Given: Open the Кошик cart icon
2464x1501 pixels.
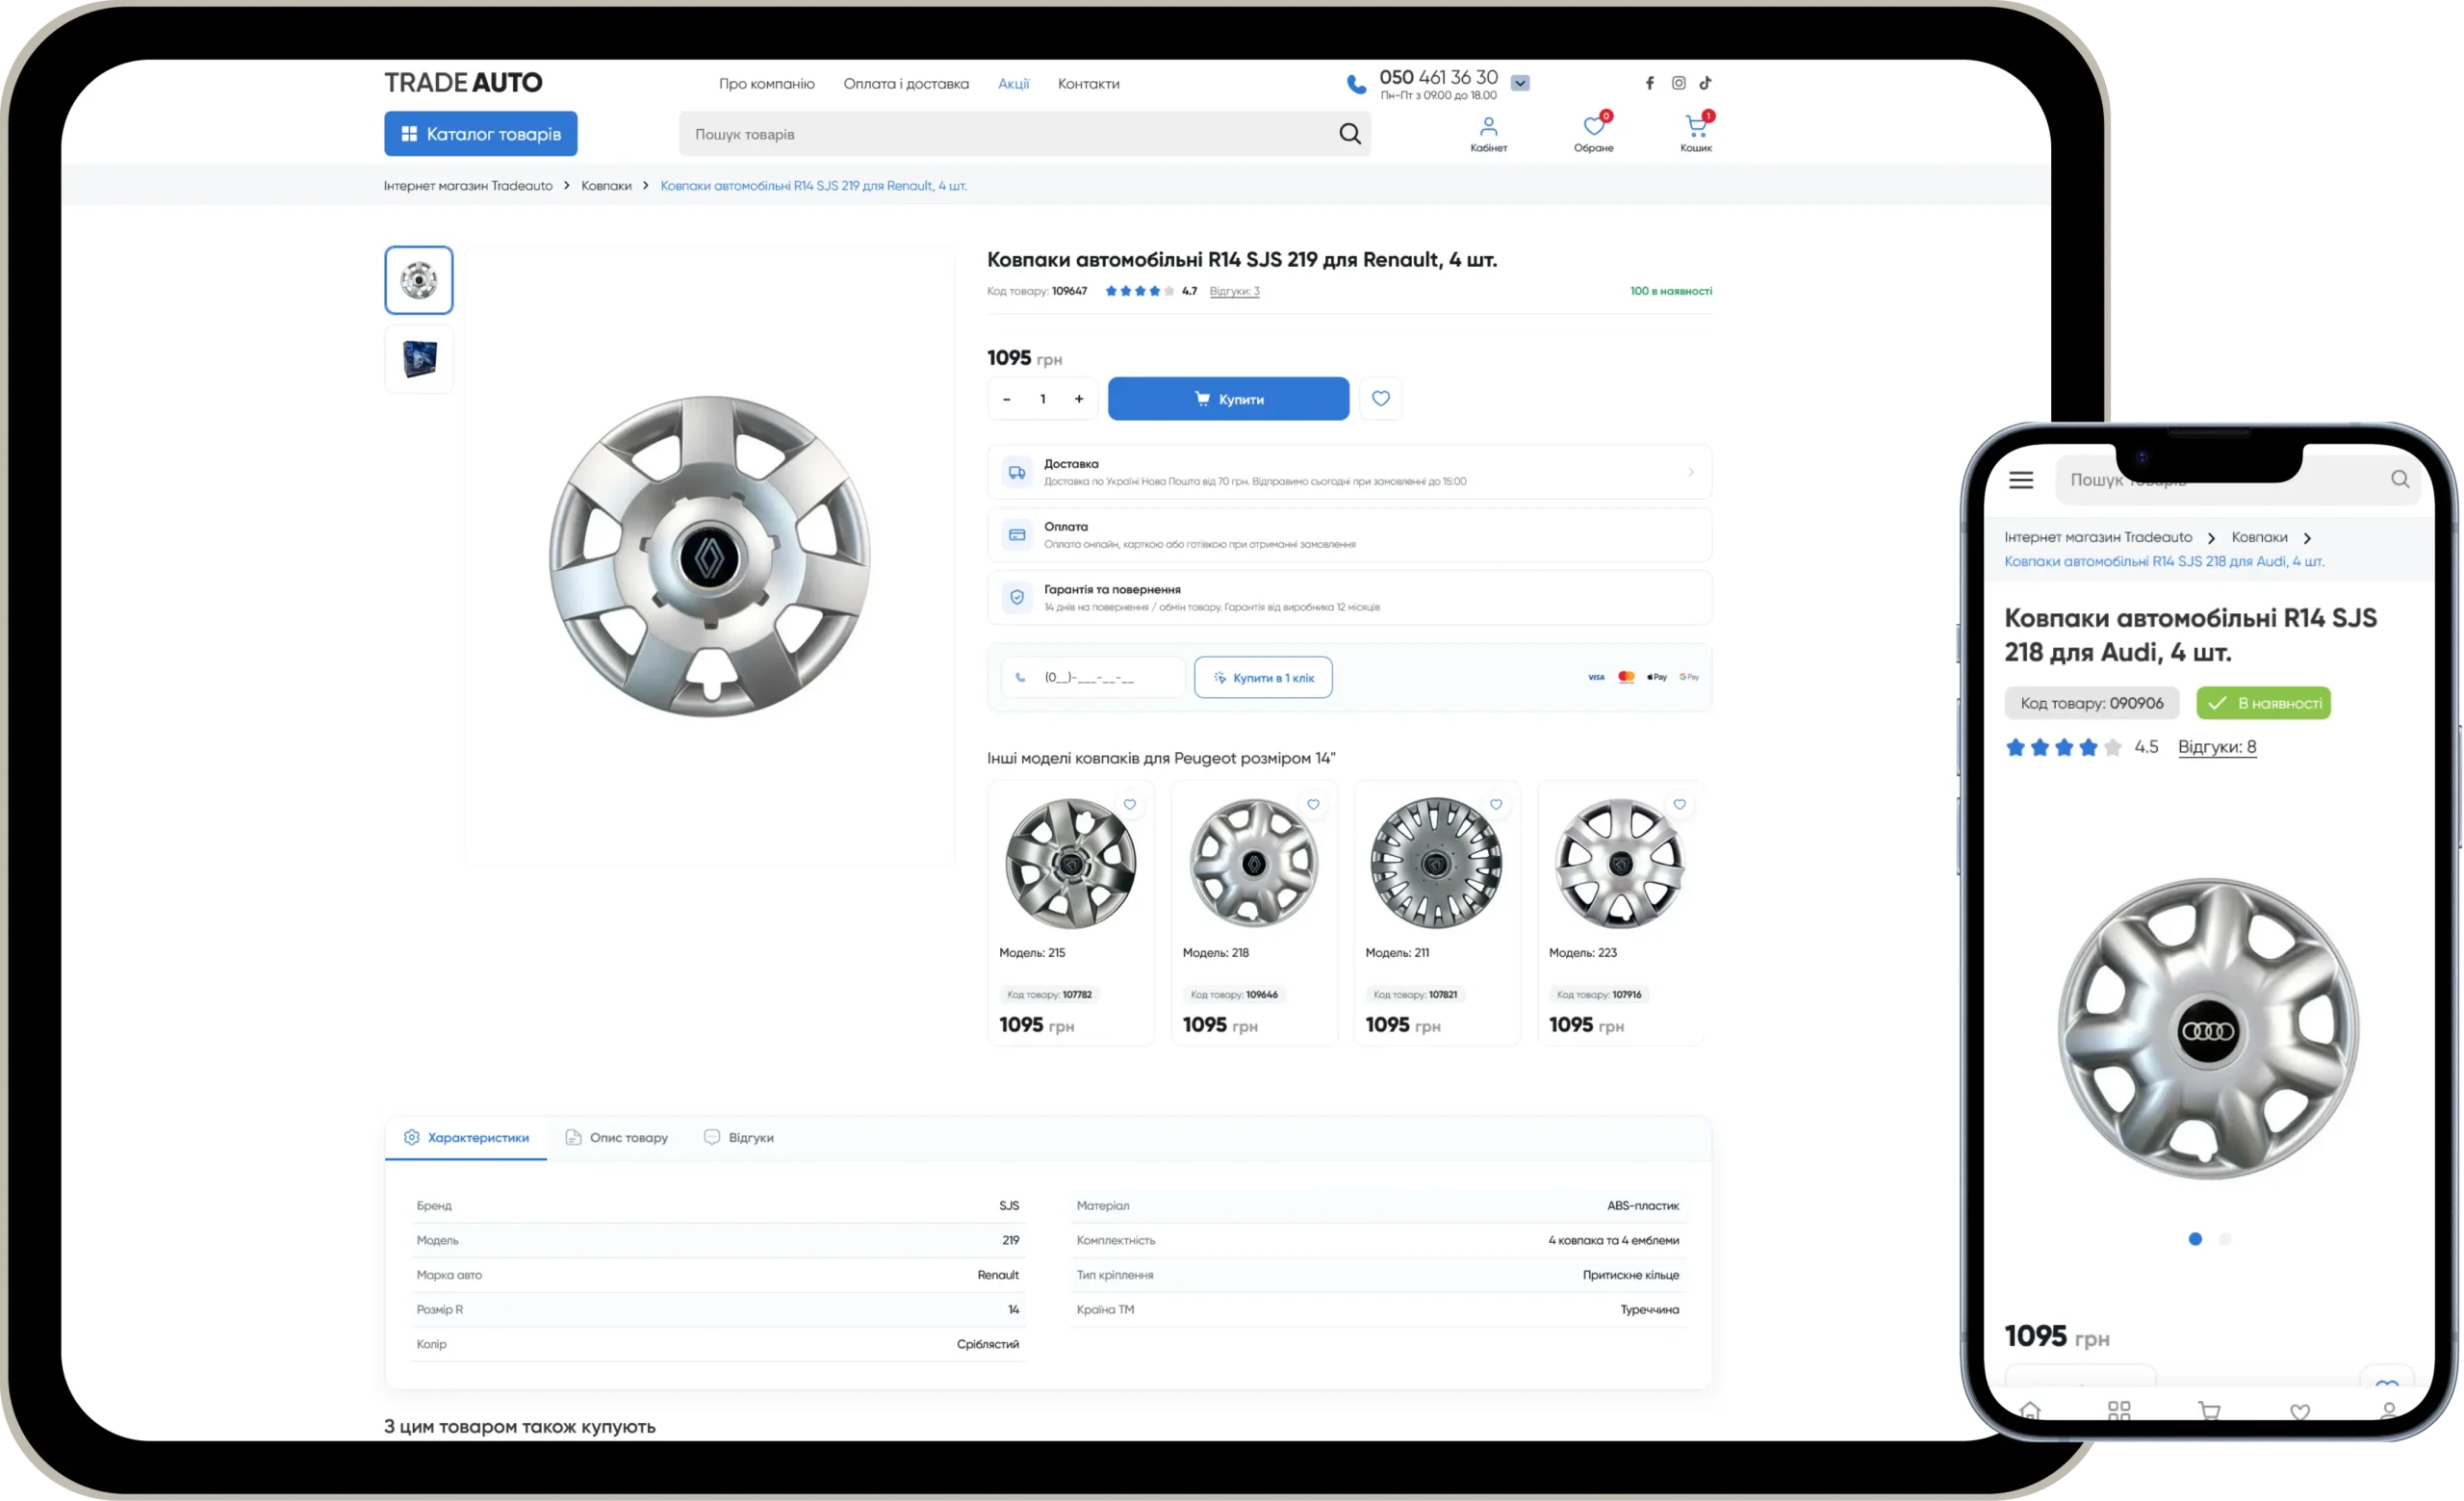Looking at the screenshot, I should (1696, 133).
